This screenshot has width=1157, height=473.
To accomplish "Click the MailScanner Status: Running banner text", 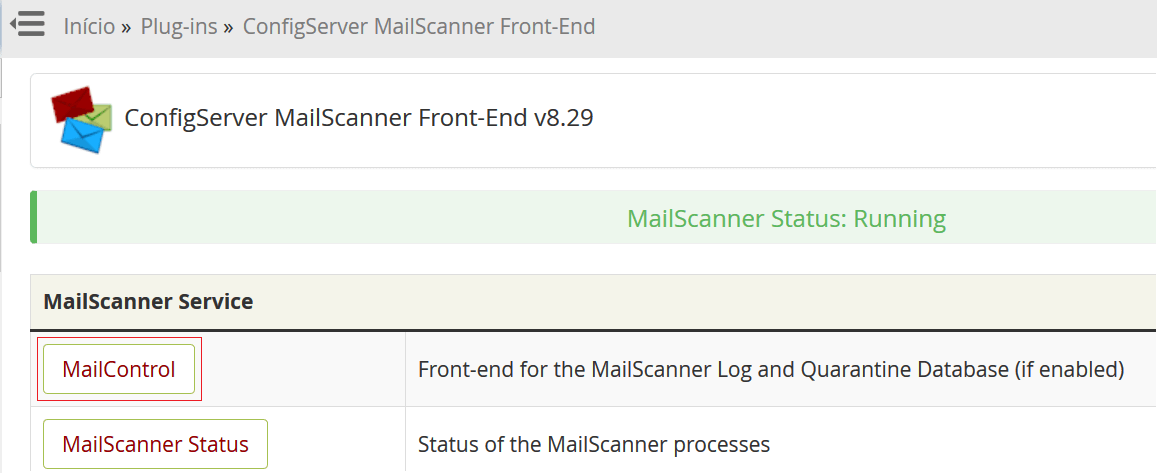I will [x=787, y=218].
